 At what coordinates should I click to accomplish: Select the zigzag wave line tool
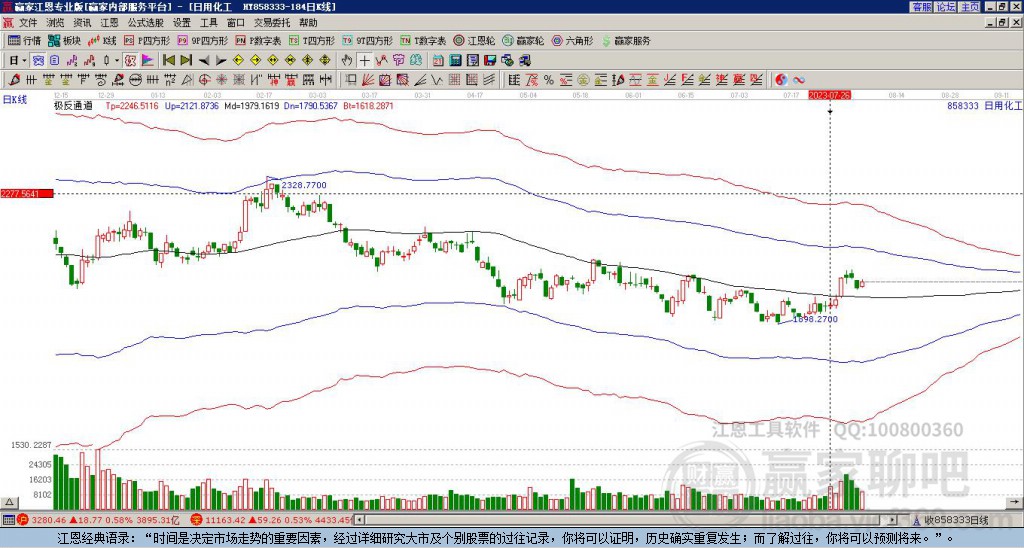tap(436, 80)
